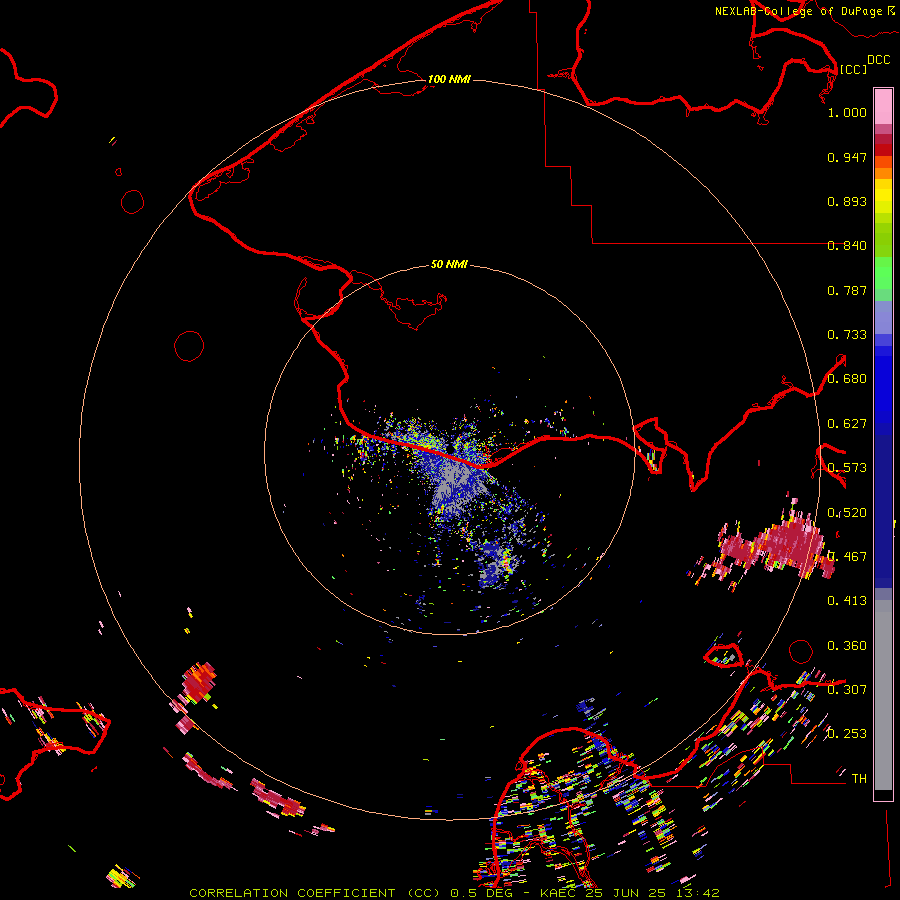Select the 0.840 scale value

tap(847, 246)
